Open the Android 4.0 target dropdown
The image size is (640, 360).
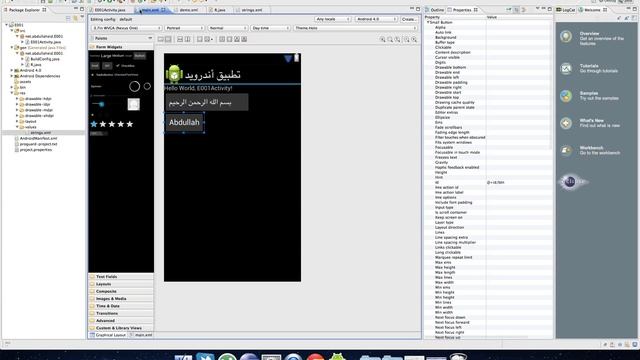(x=376, y=19)
